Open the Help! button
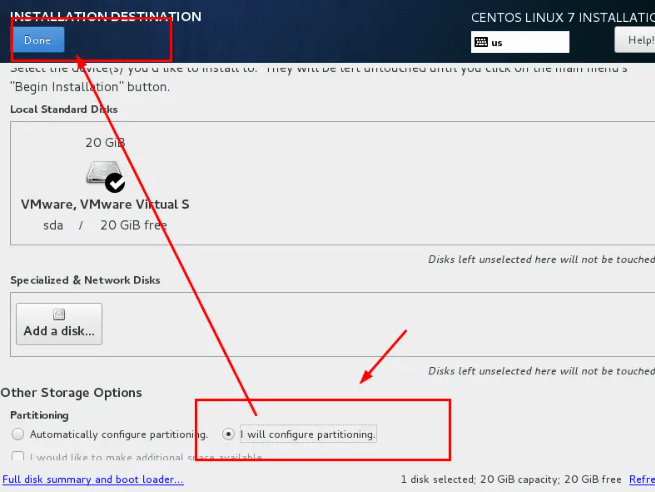This screenshot has height=492, width=655. point(635,40)
